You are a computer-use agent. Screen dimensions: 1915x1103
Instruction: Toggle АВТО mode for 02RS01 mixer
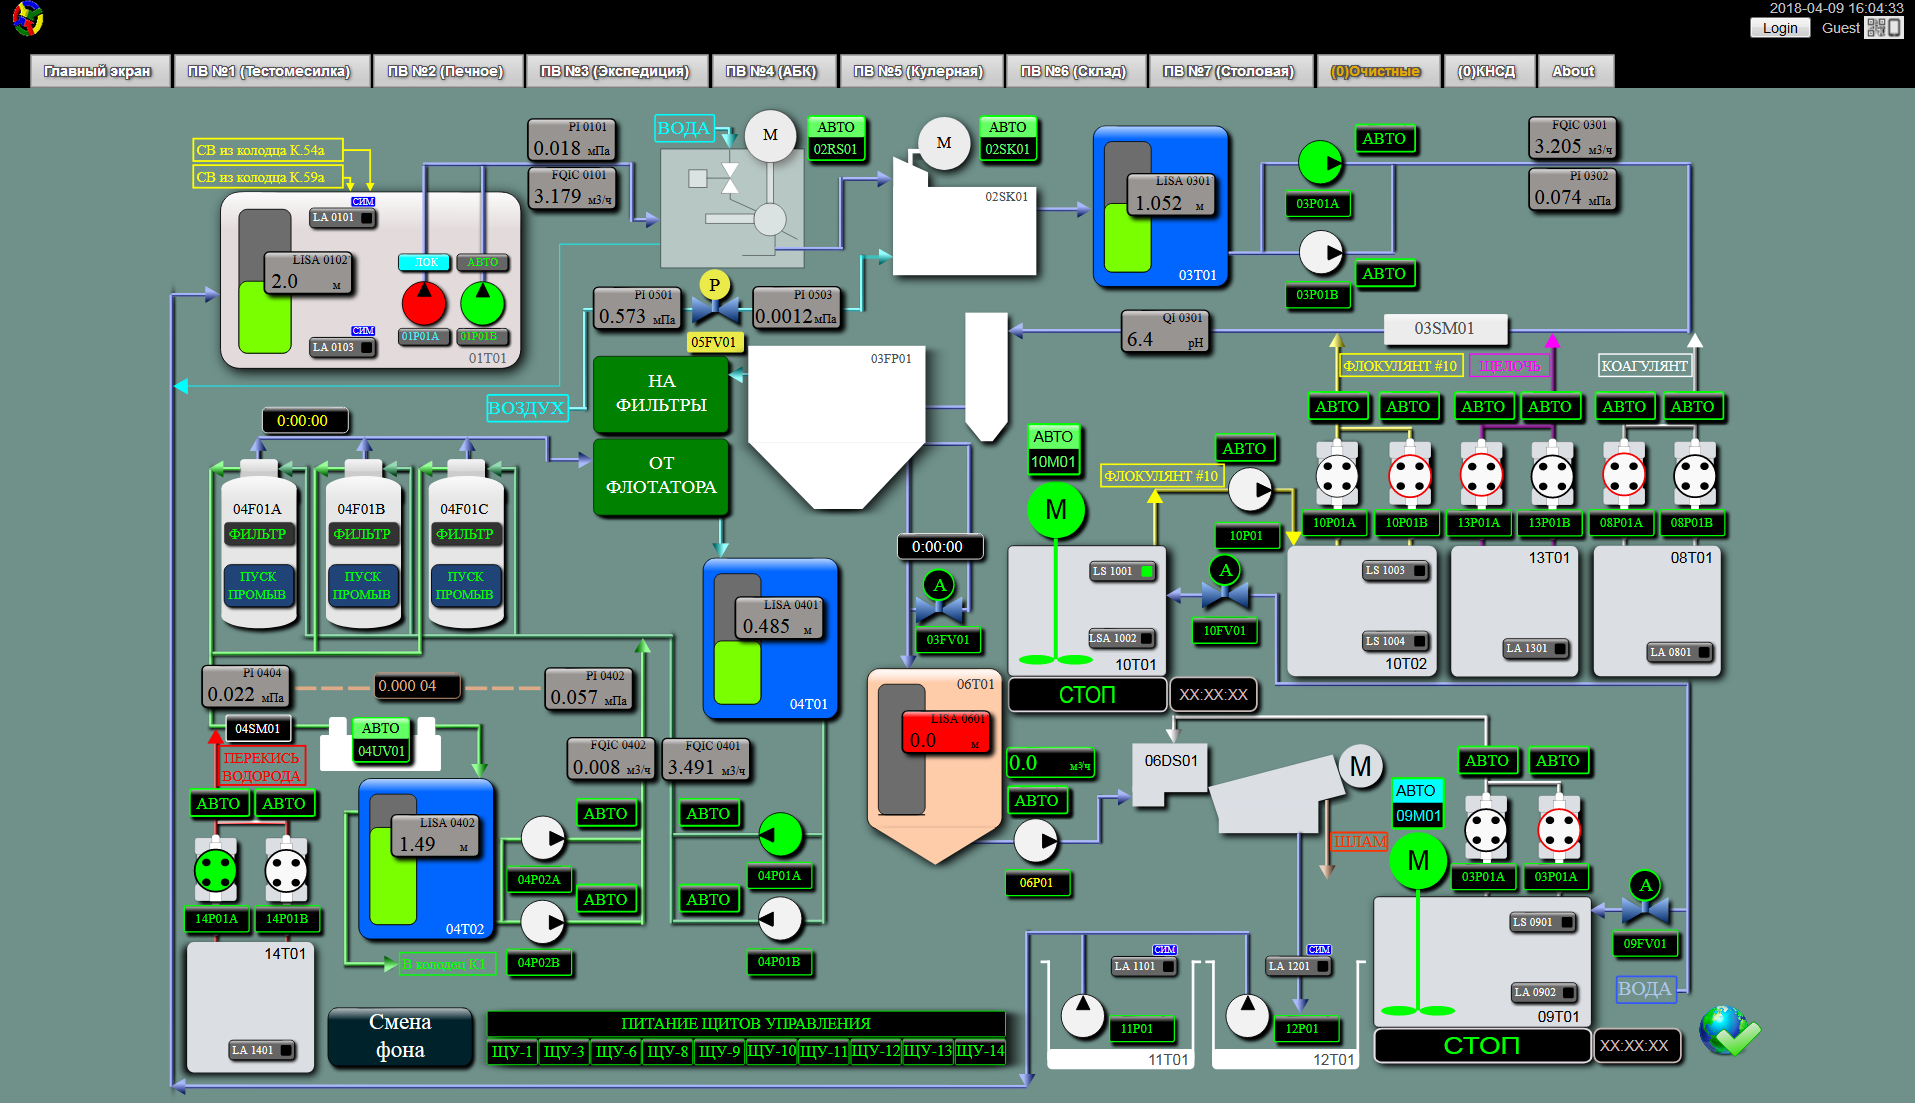tap(835, 127)
